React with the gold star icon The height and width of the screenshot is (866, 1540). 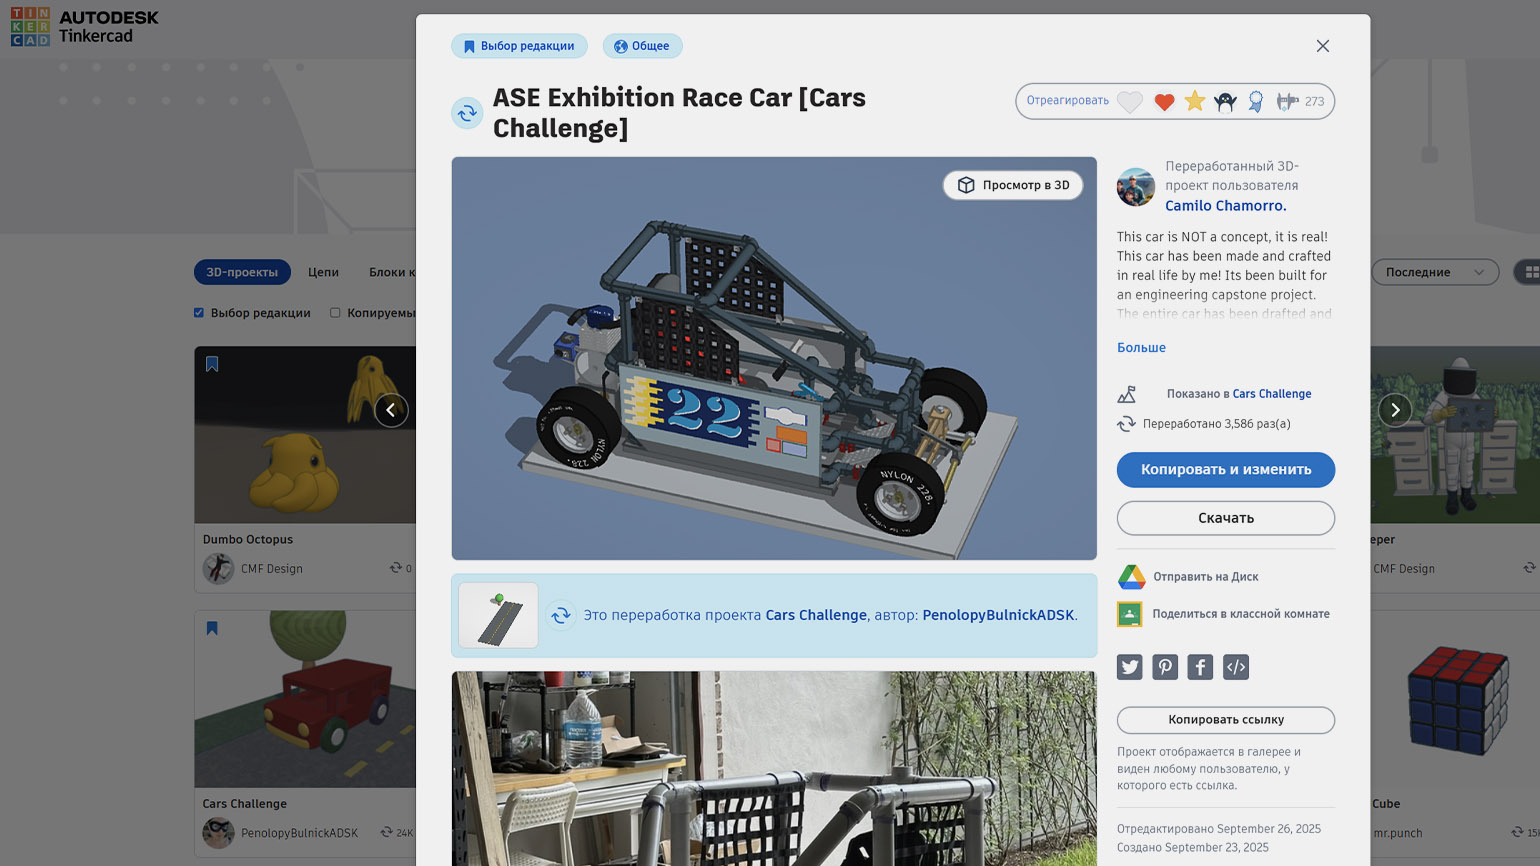point(1194,102)
